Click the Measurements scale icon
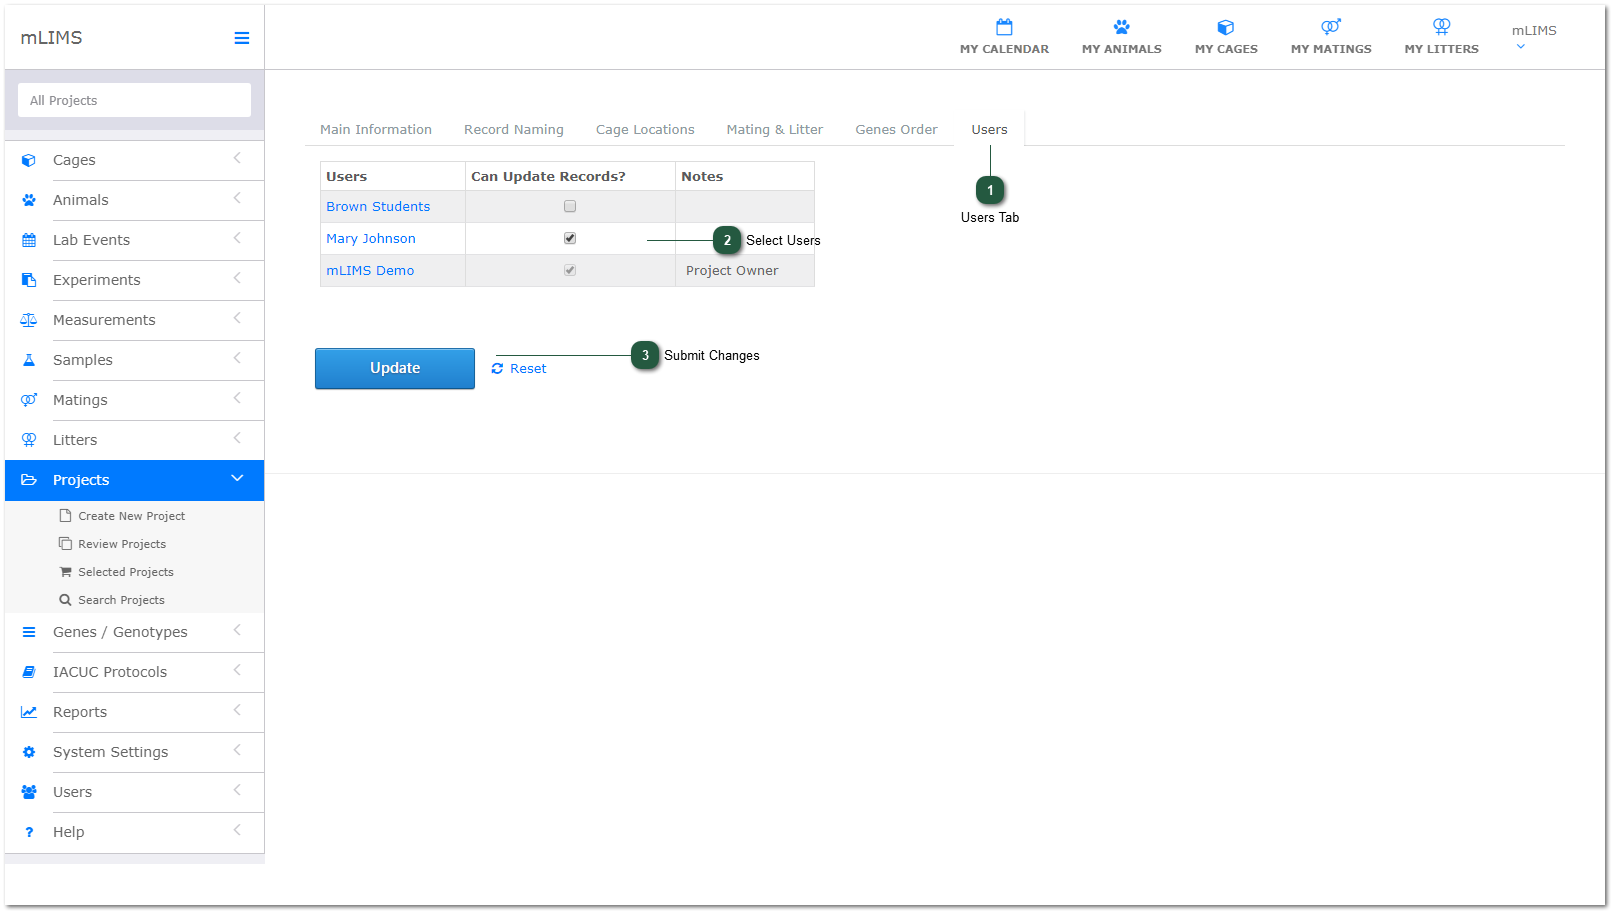Viewport: 1614px width, 914px height. 29,320
